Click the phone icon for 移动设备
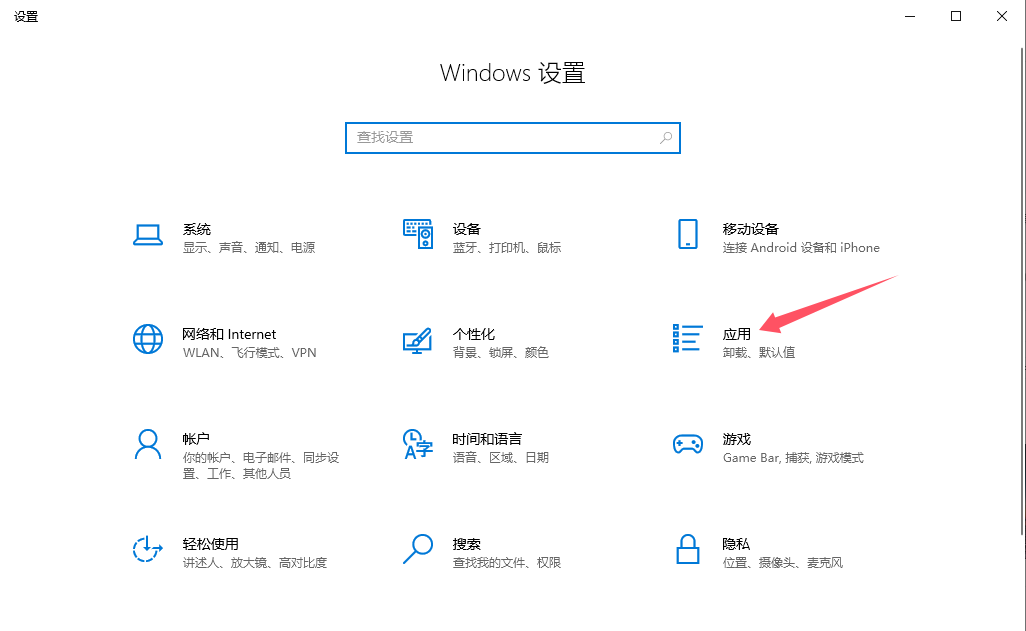This screenshot has height=631, width=1026. pos(688,234)
